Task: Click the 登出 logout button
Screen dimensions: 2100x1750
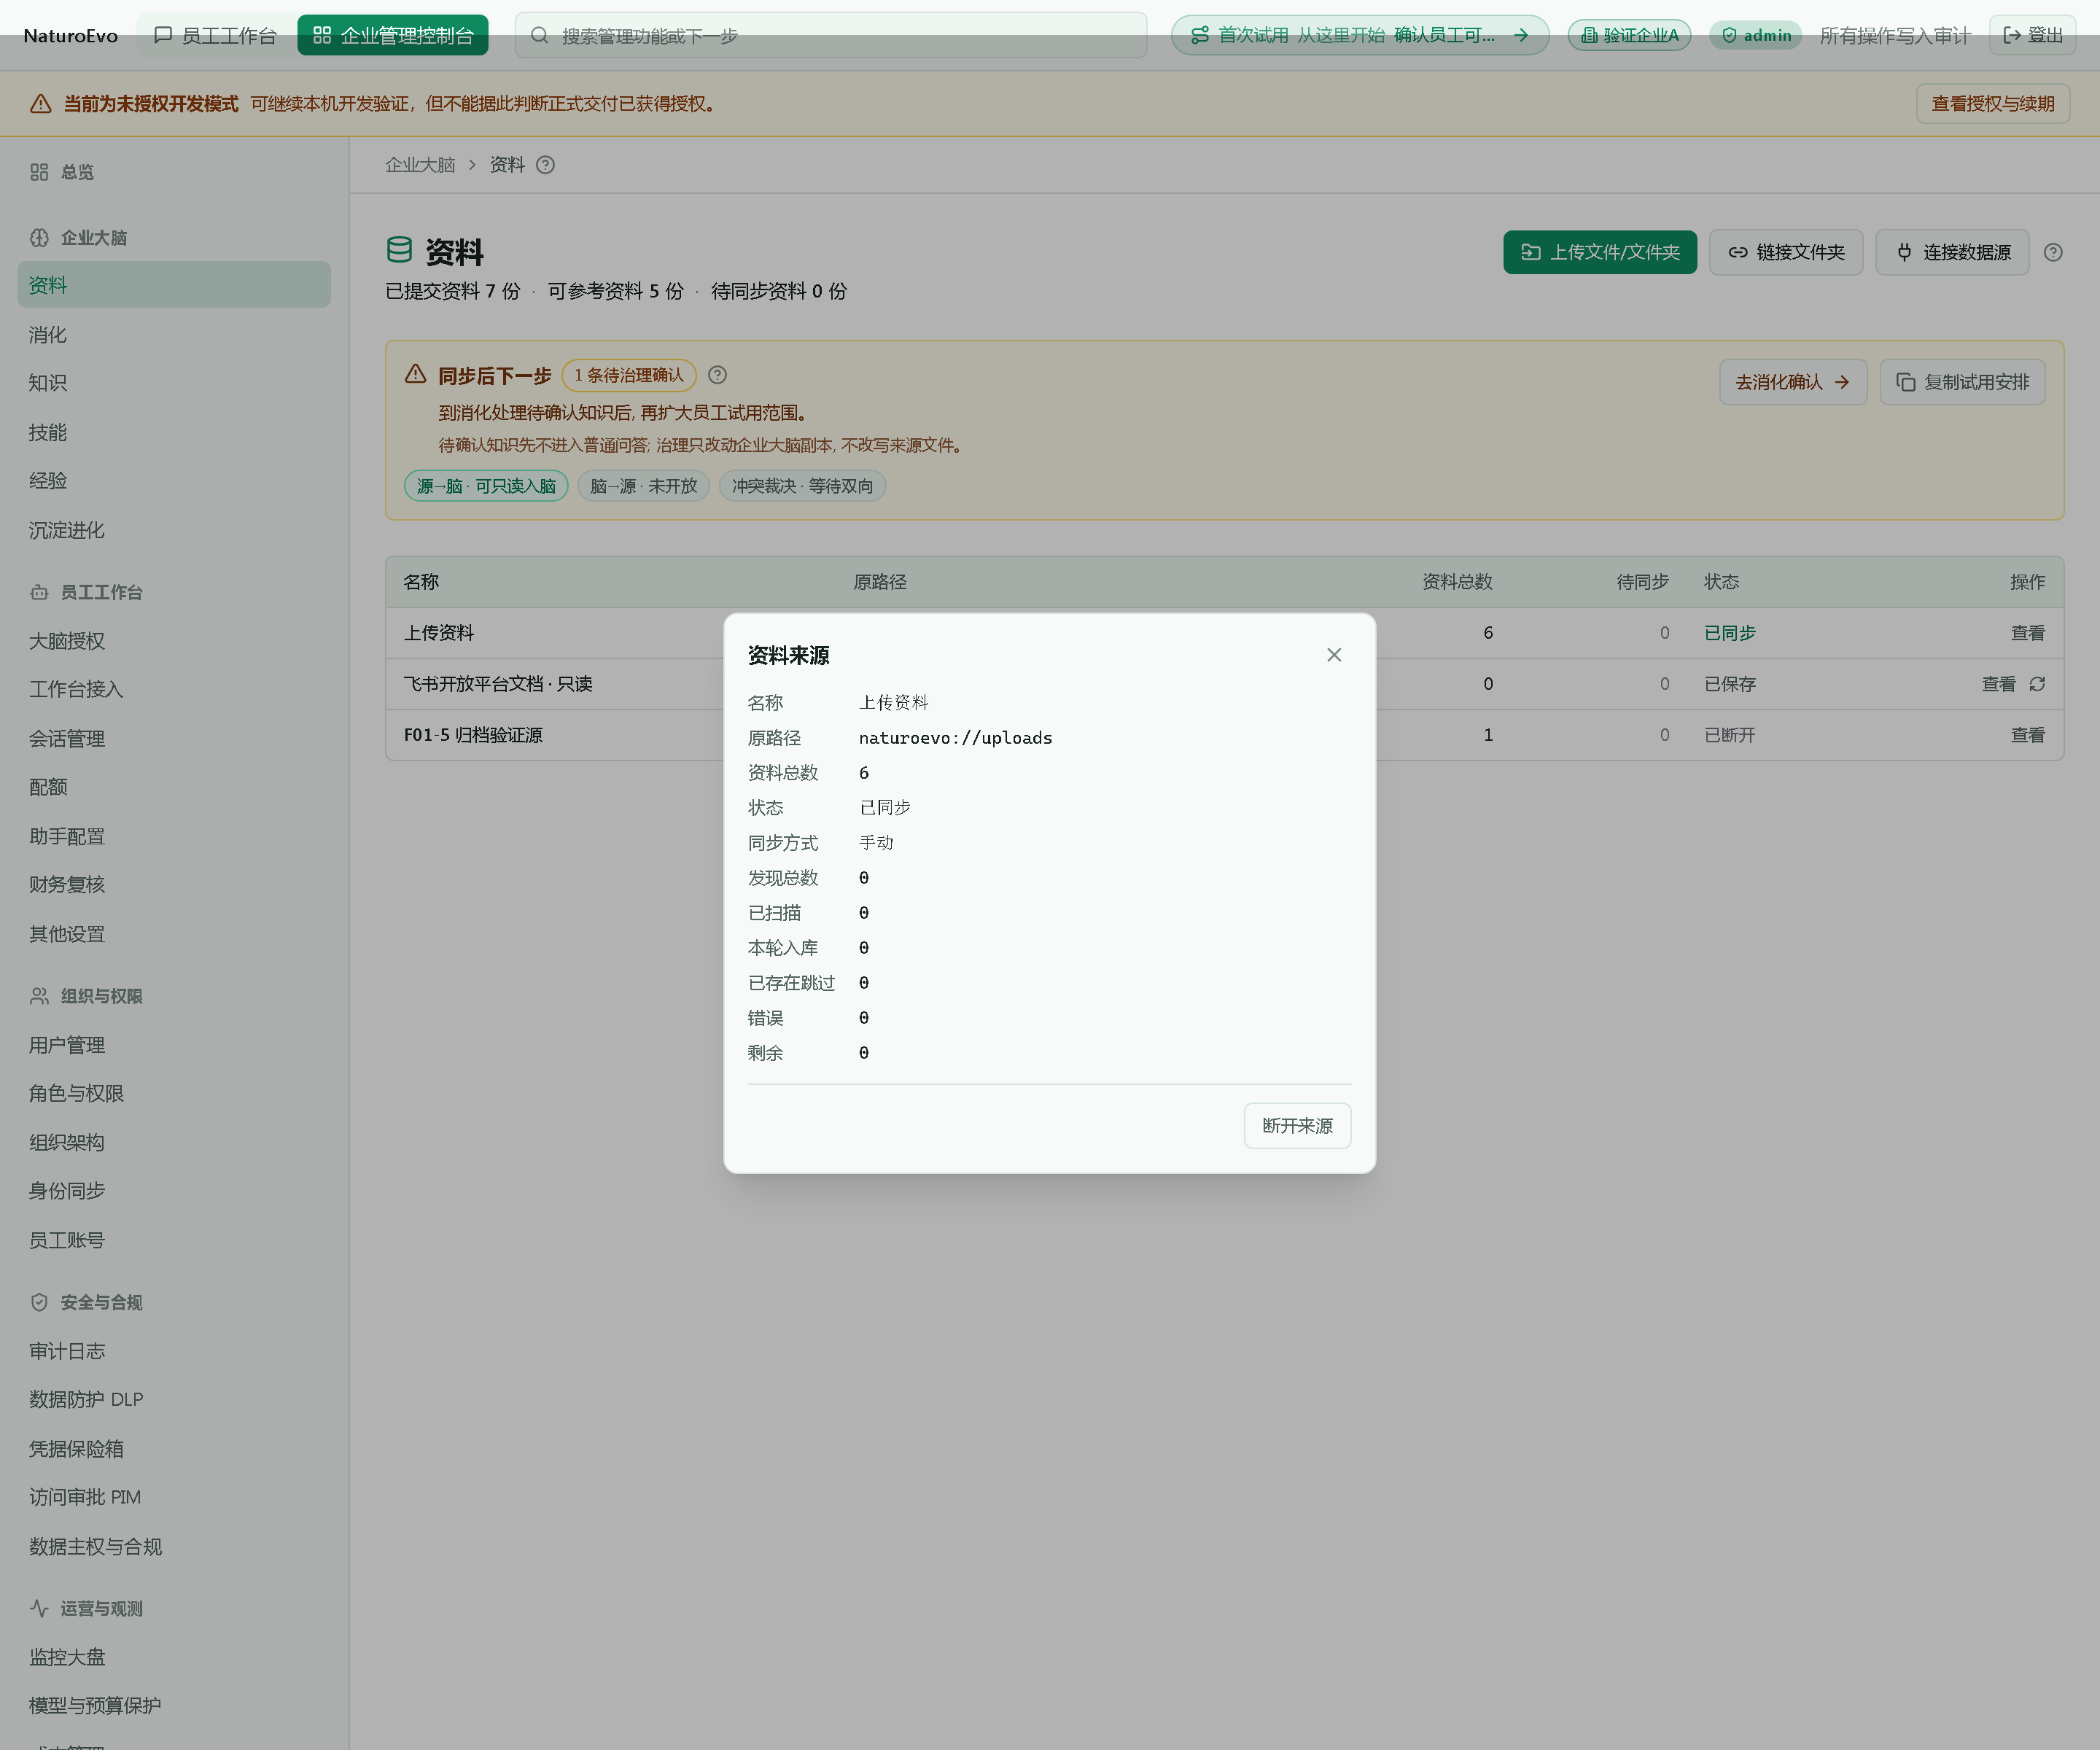Action: click(x=2032, y=35)
